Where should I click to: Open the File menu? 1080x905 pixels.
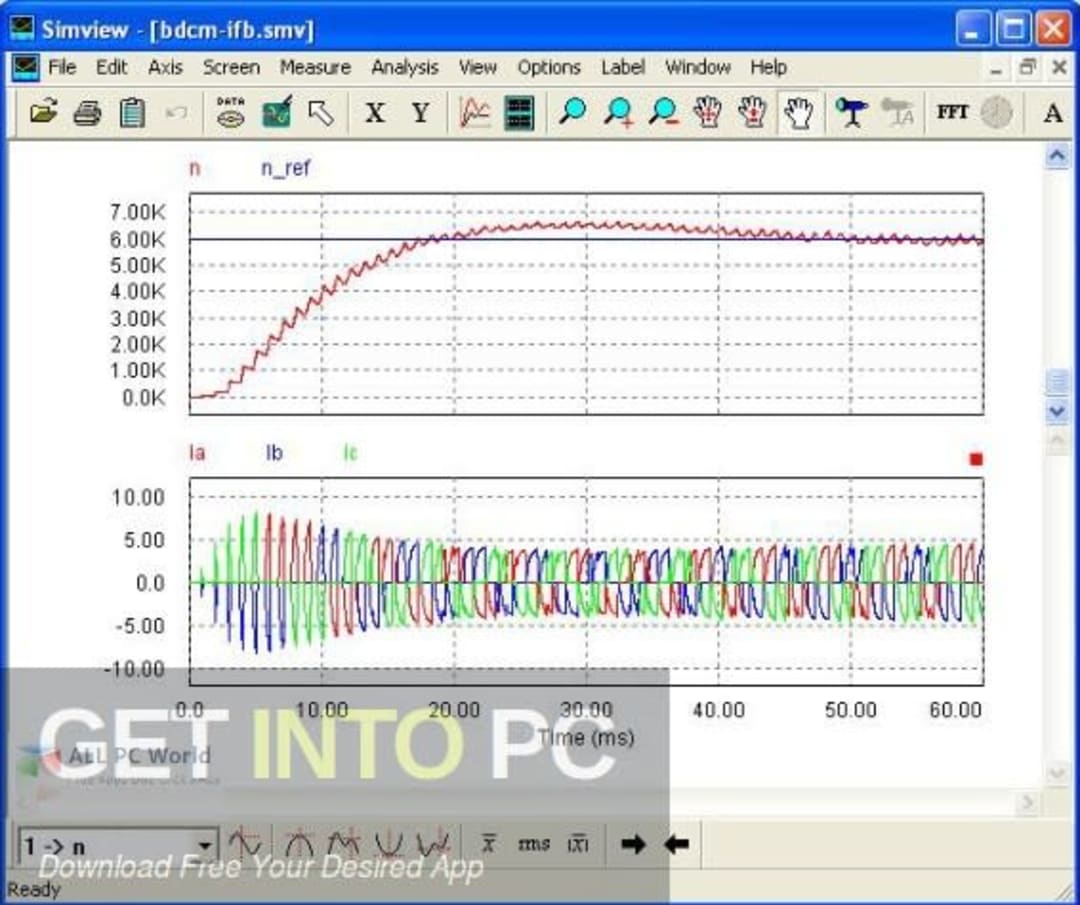(x=62, y=67)
